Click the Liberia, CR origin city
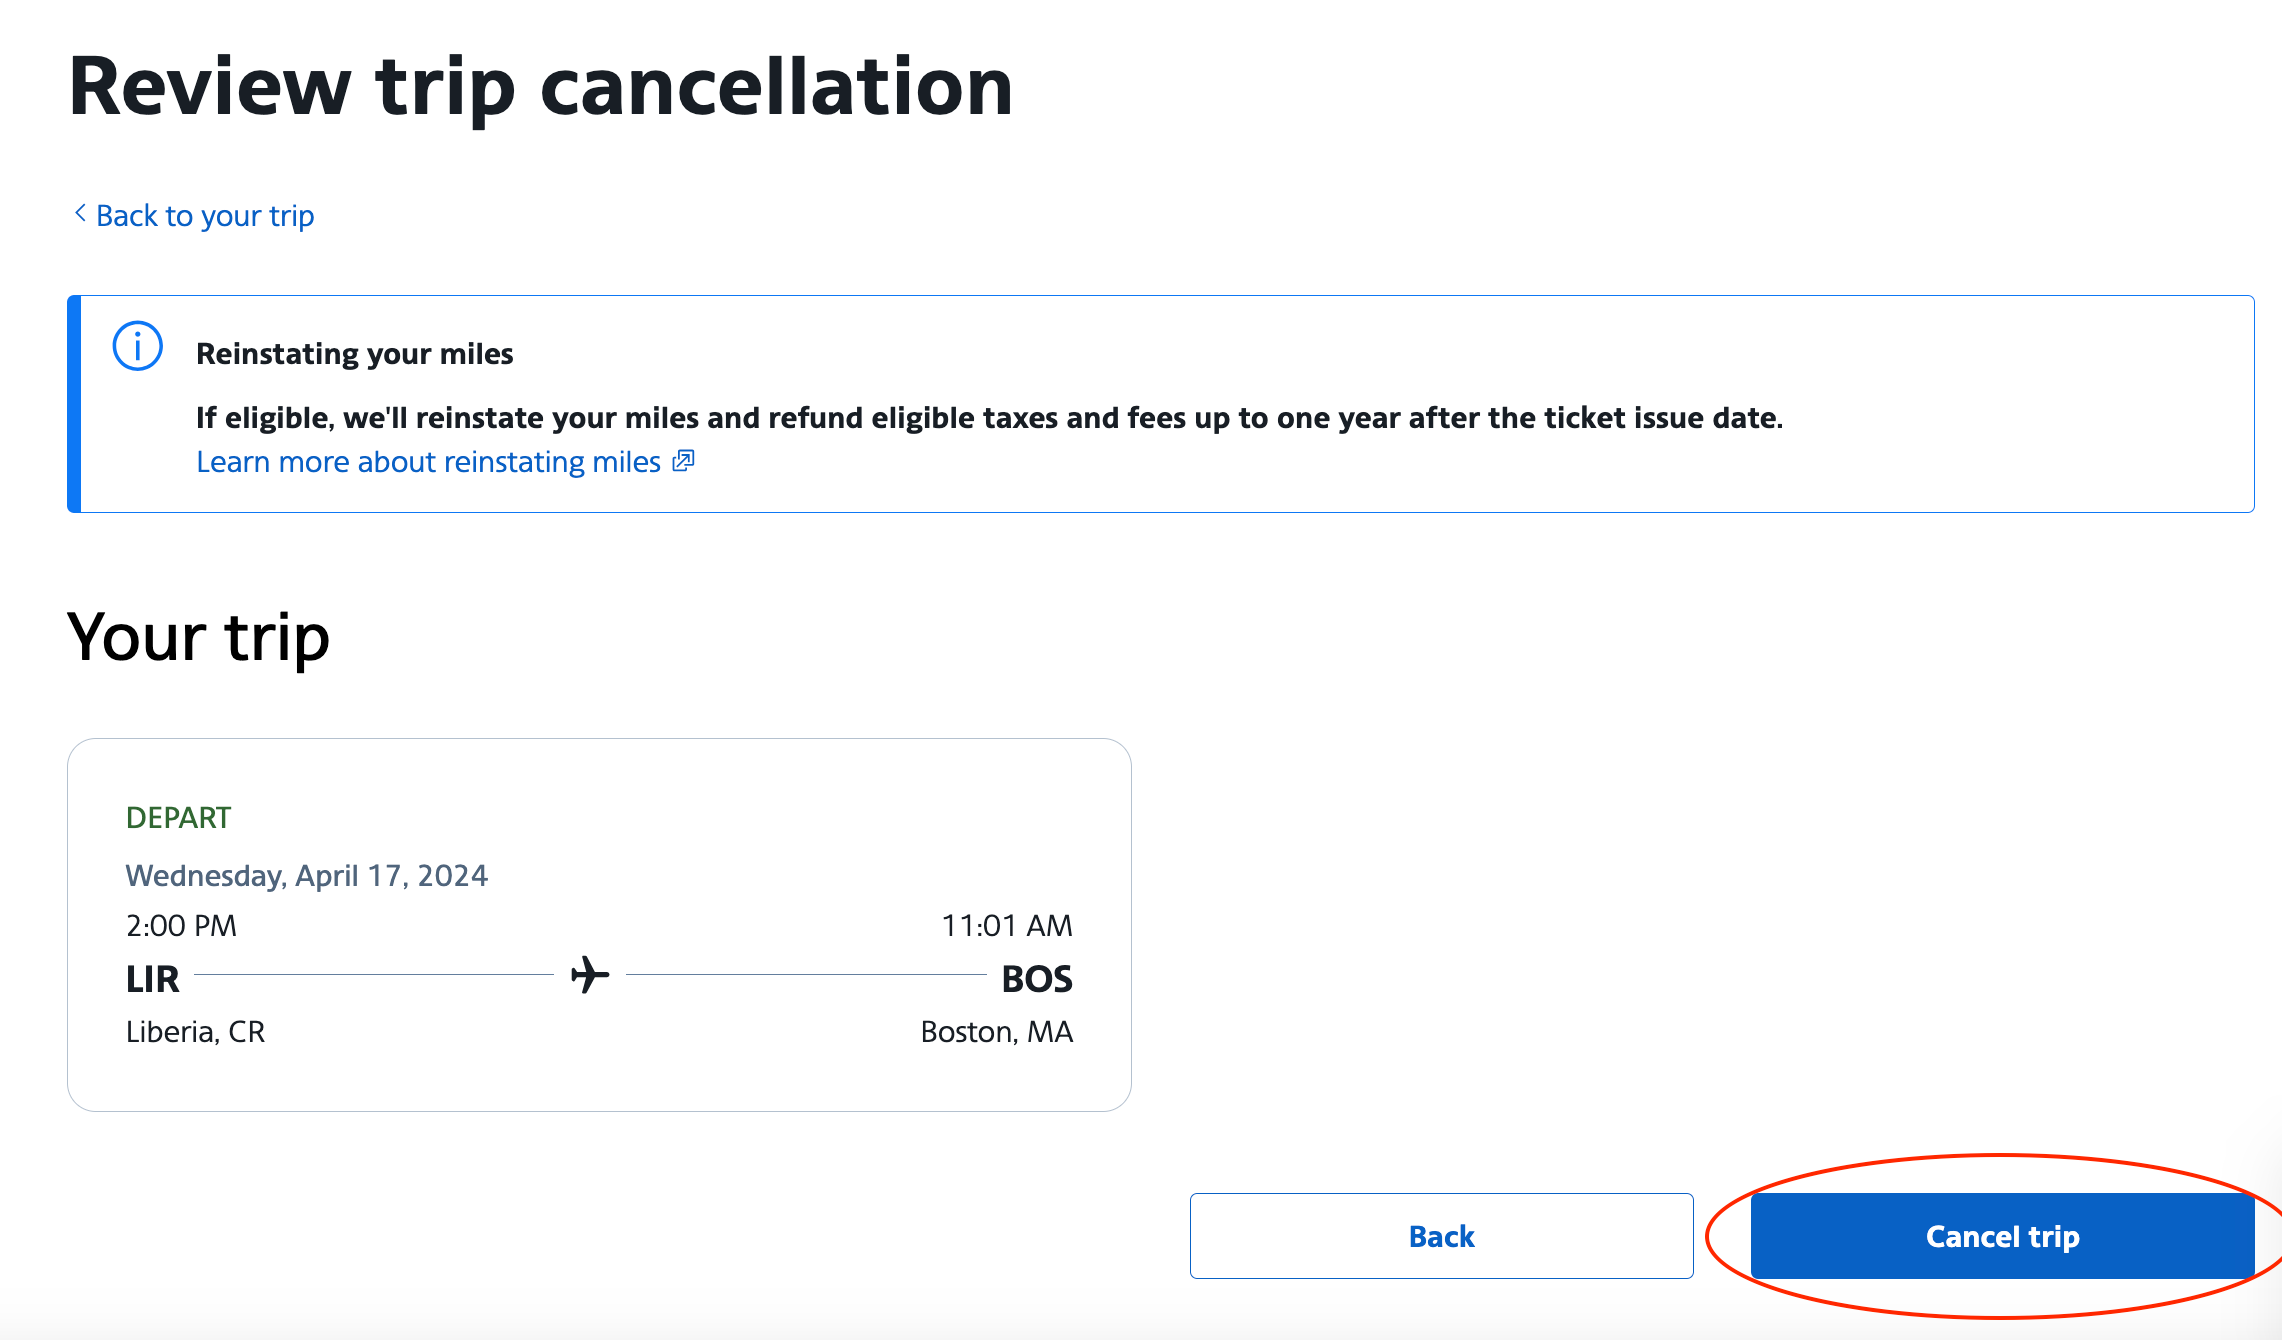The image size is (2282, 1340). click(x=195, y=1032)
